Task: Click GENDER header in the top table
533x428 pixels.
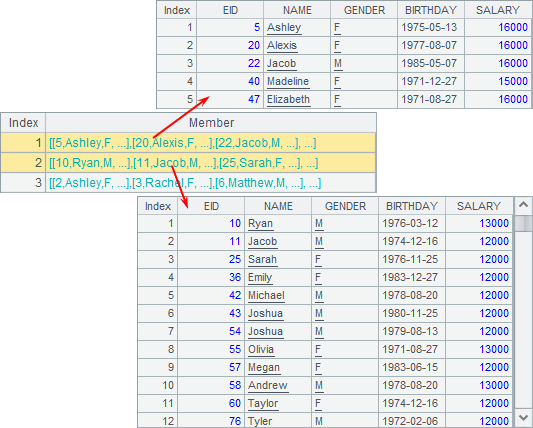Action: [x=364, y=10]
